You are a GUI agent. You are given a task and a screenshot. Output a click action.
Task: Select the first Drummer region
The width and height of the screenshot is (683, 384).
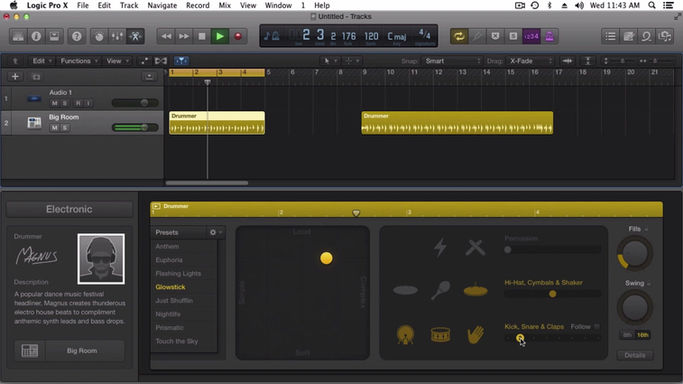coord(217,123)
